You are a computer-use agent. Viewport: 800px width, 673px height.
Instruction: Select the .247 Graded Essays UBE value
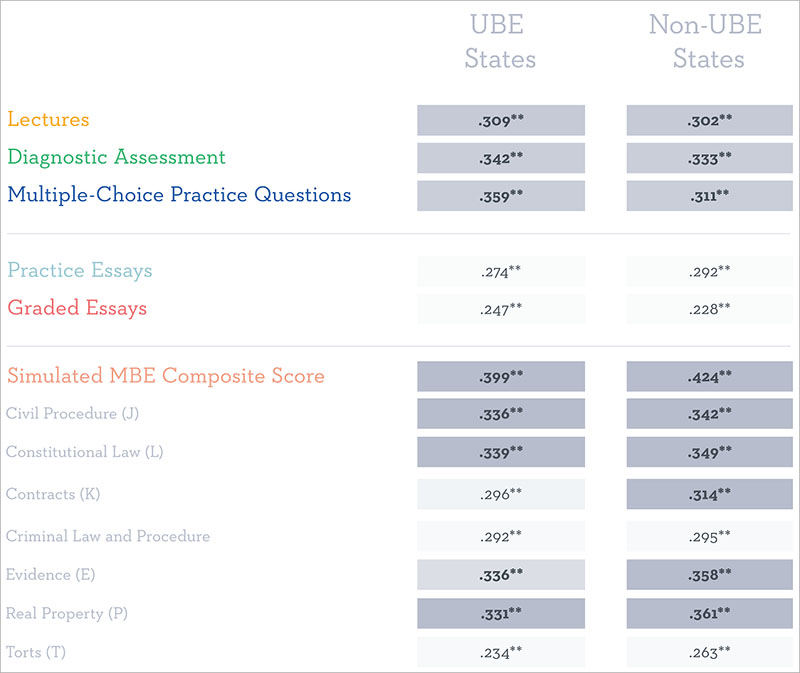pos(500,309)
